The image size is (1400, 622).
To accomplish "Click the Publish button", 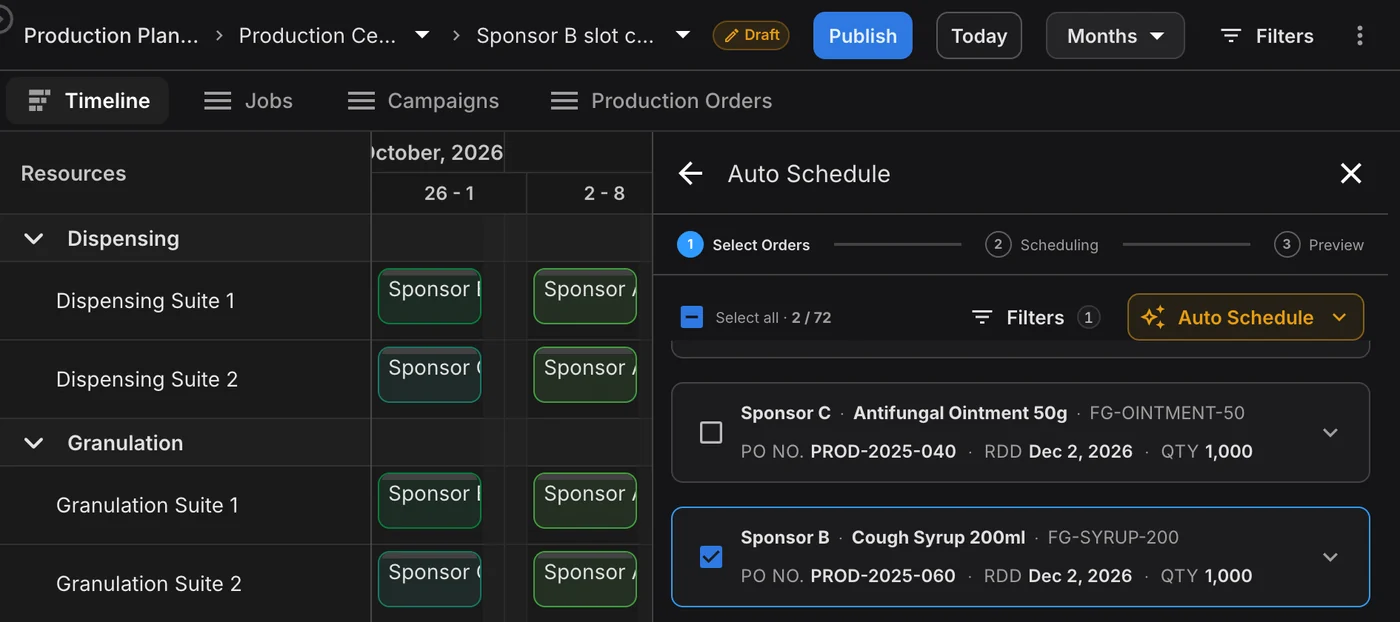I will pos(863,36).
